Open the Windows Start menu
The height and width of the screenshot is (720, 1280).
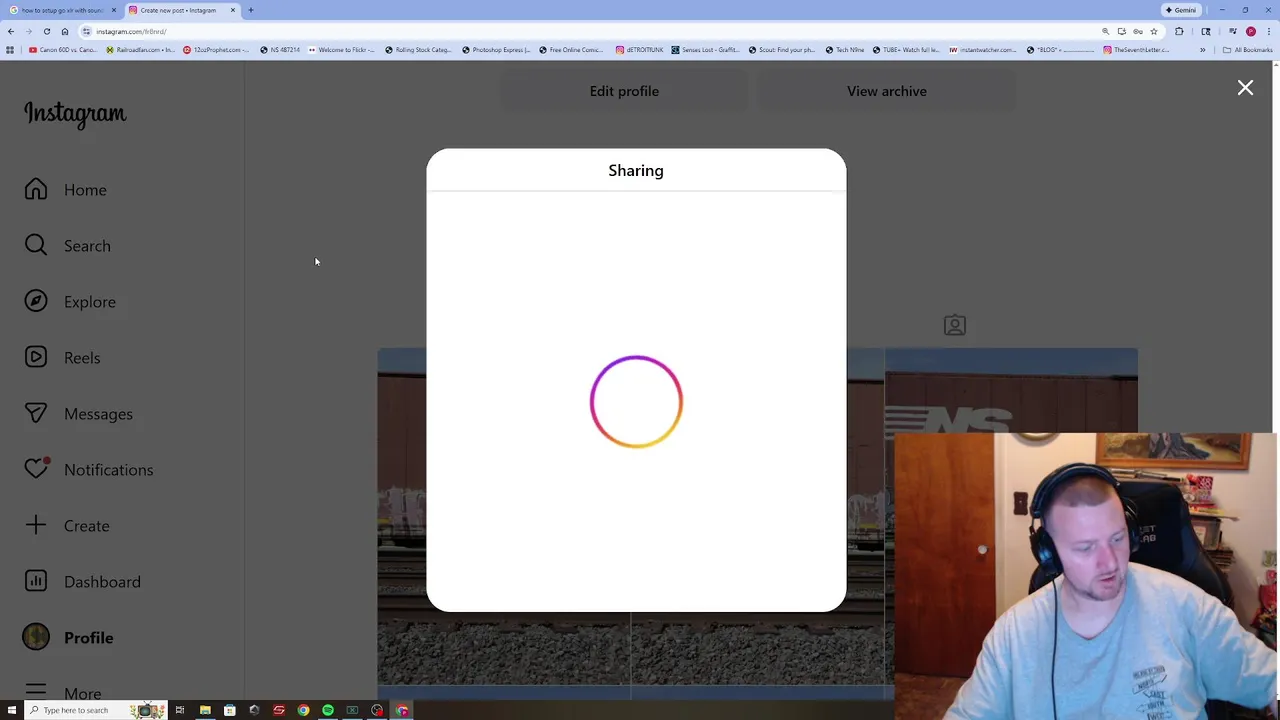(x=12, y=711)
